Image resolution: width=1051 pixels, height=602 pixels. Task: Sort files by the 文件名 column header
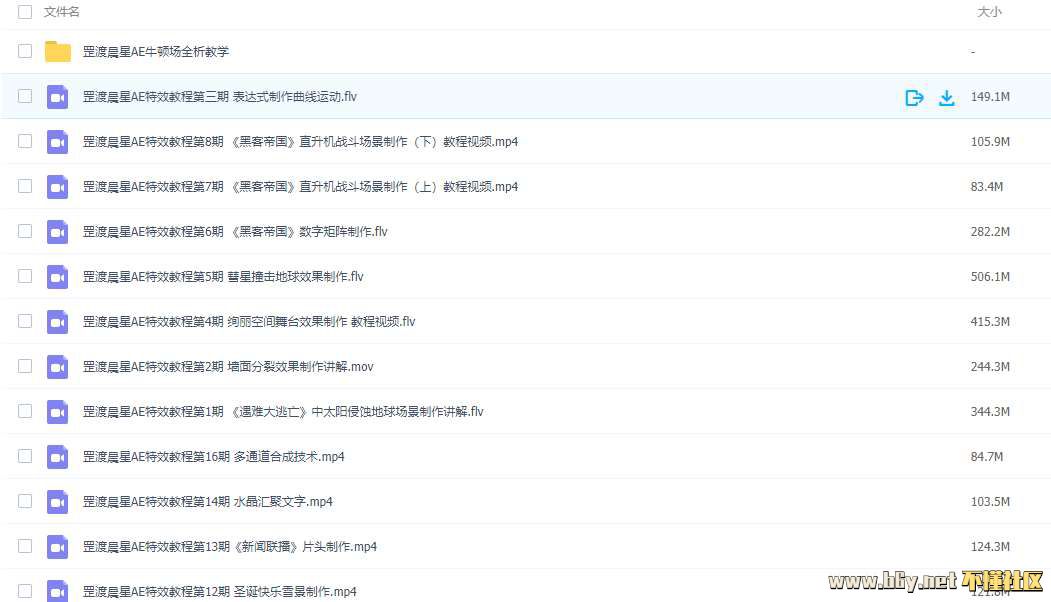coord(62,12)
